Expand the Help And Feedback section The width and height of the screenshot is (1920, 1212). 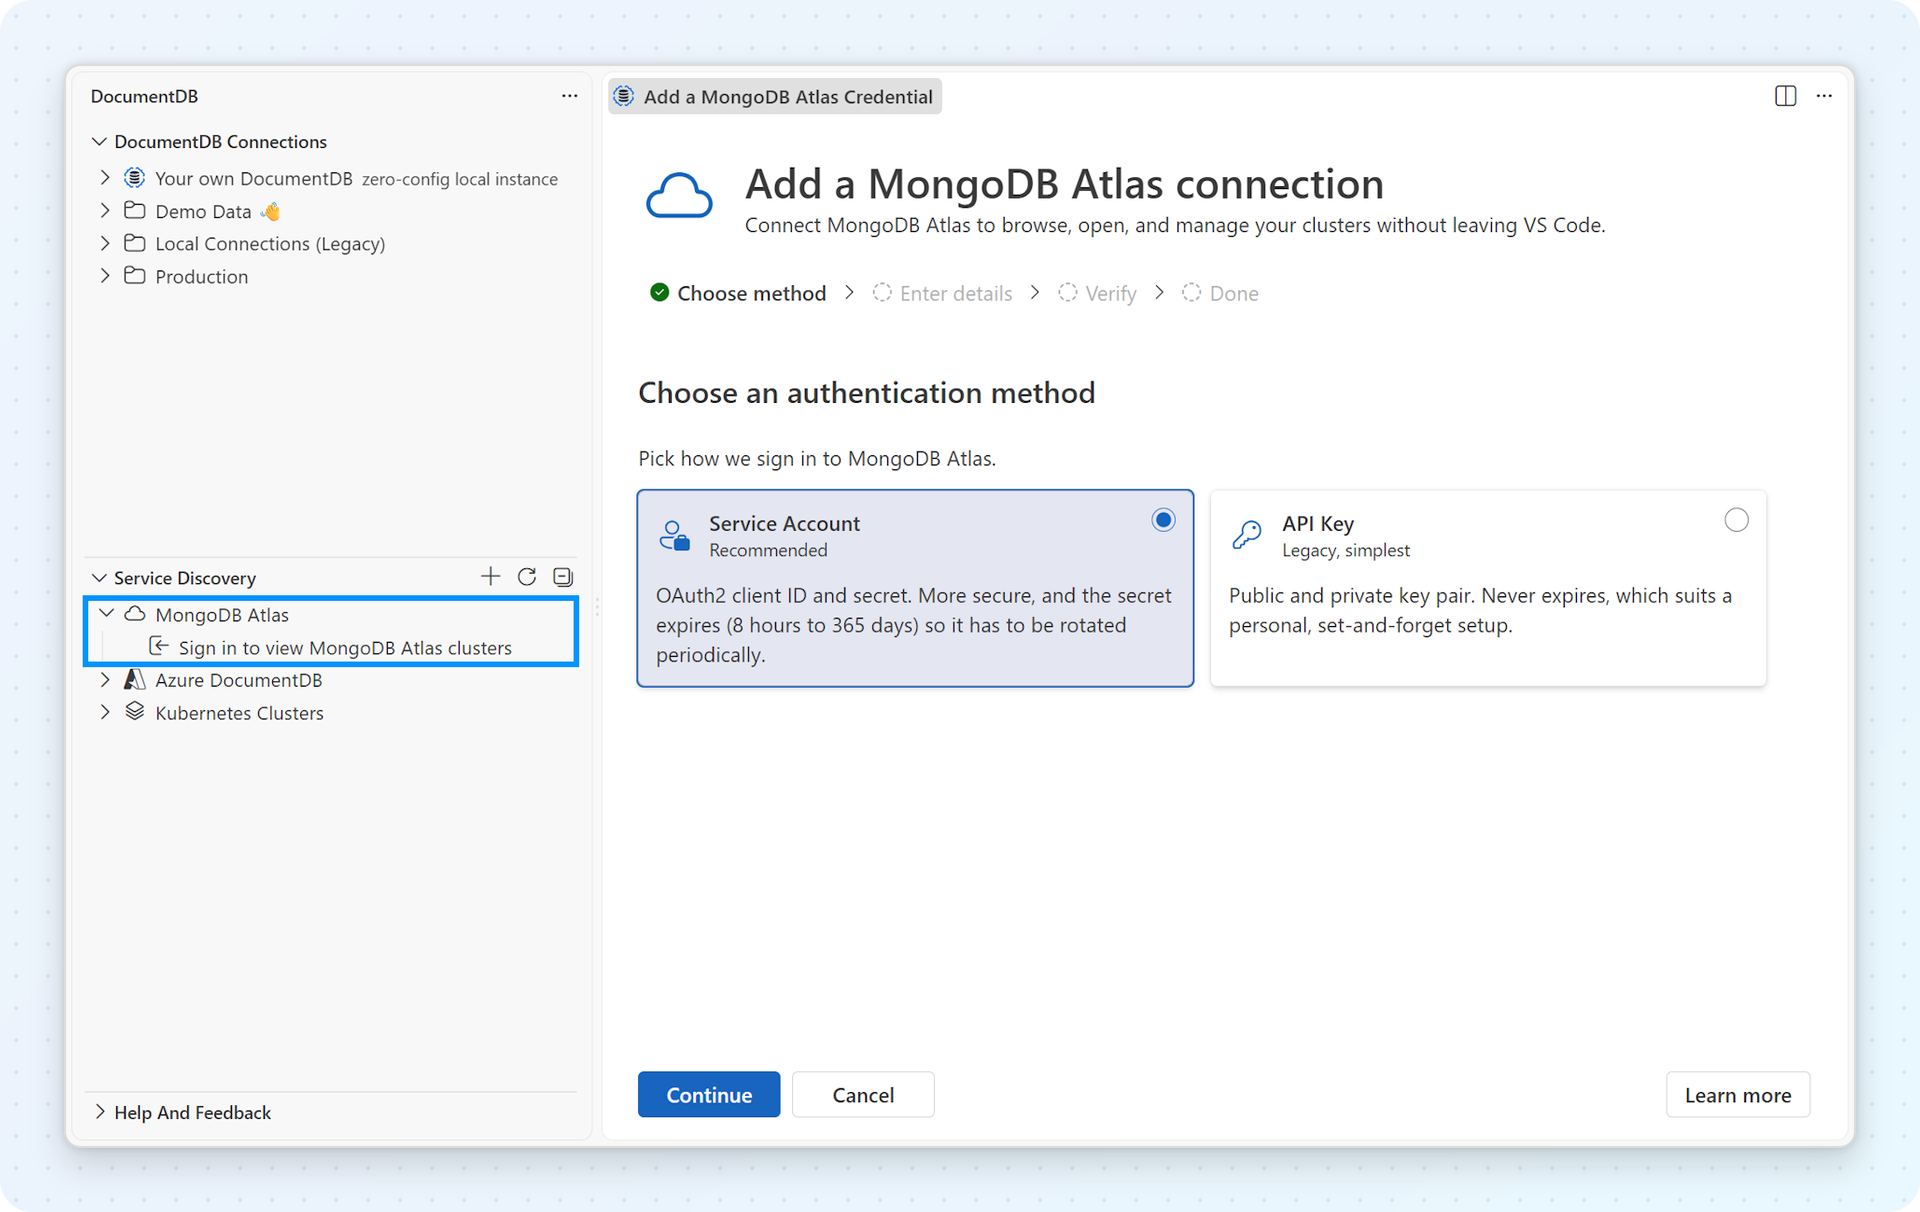99,1112
